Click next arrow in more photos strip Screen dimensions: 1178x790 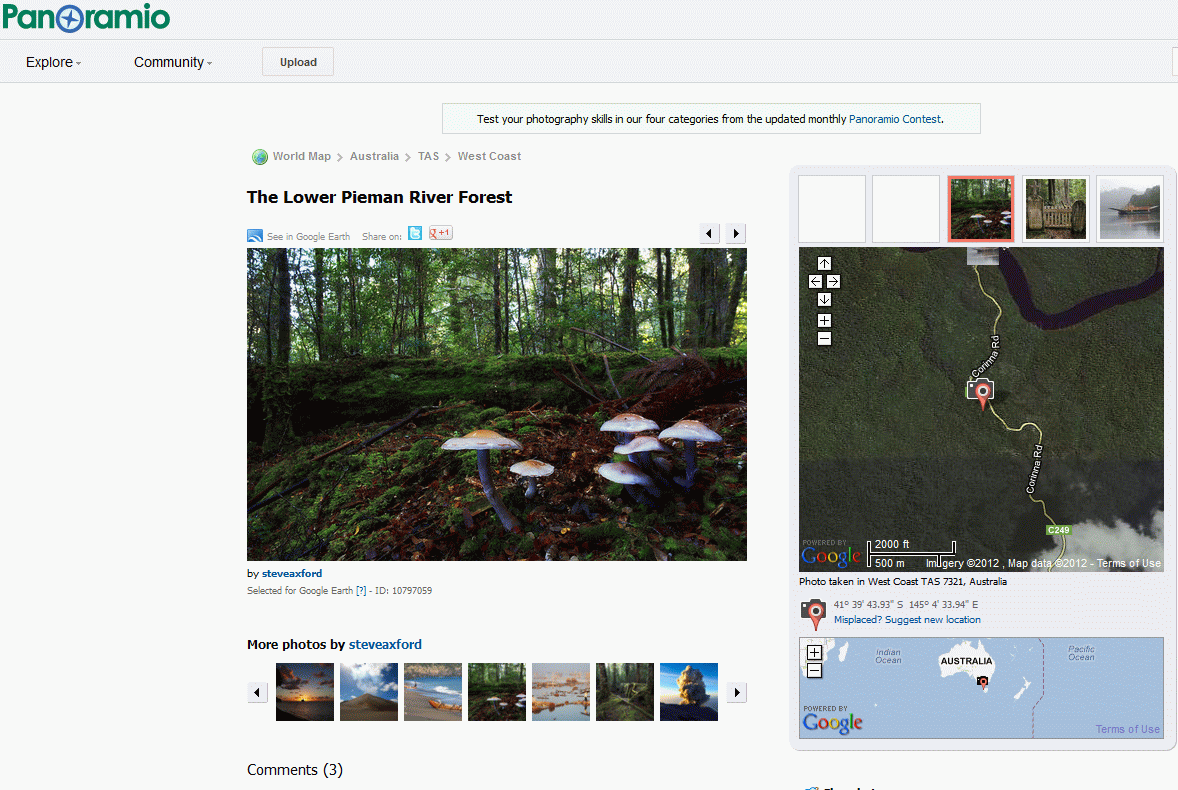tap(736, 692)
